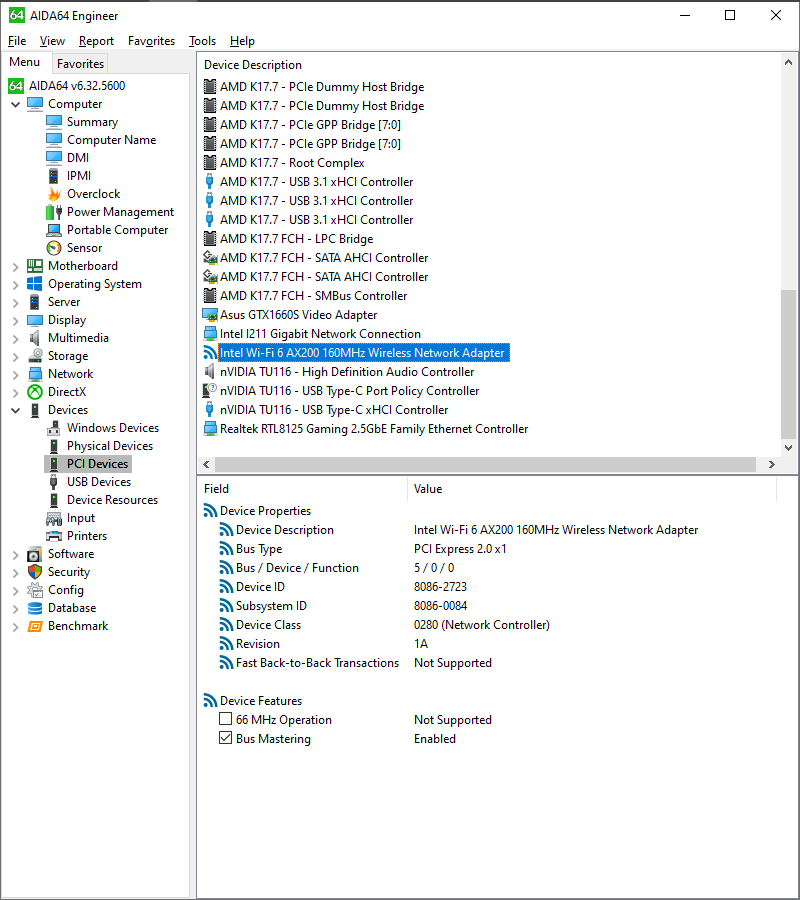The height and width of the screenshot is (900, 800).
Task: Expand the Benchmark tree node
Action: coord(15,627)
